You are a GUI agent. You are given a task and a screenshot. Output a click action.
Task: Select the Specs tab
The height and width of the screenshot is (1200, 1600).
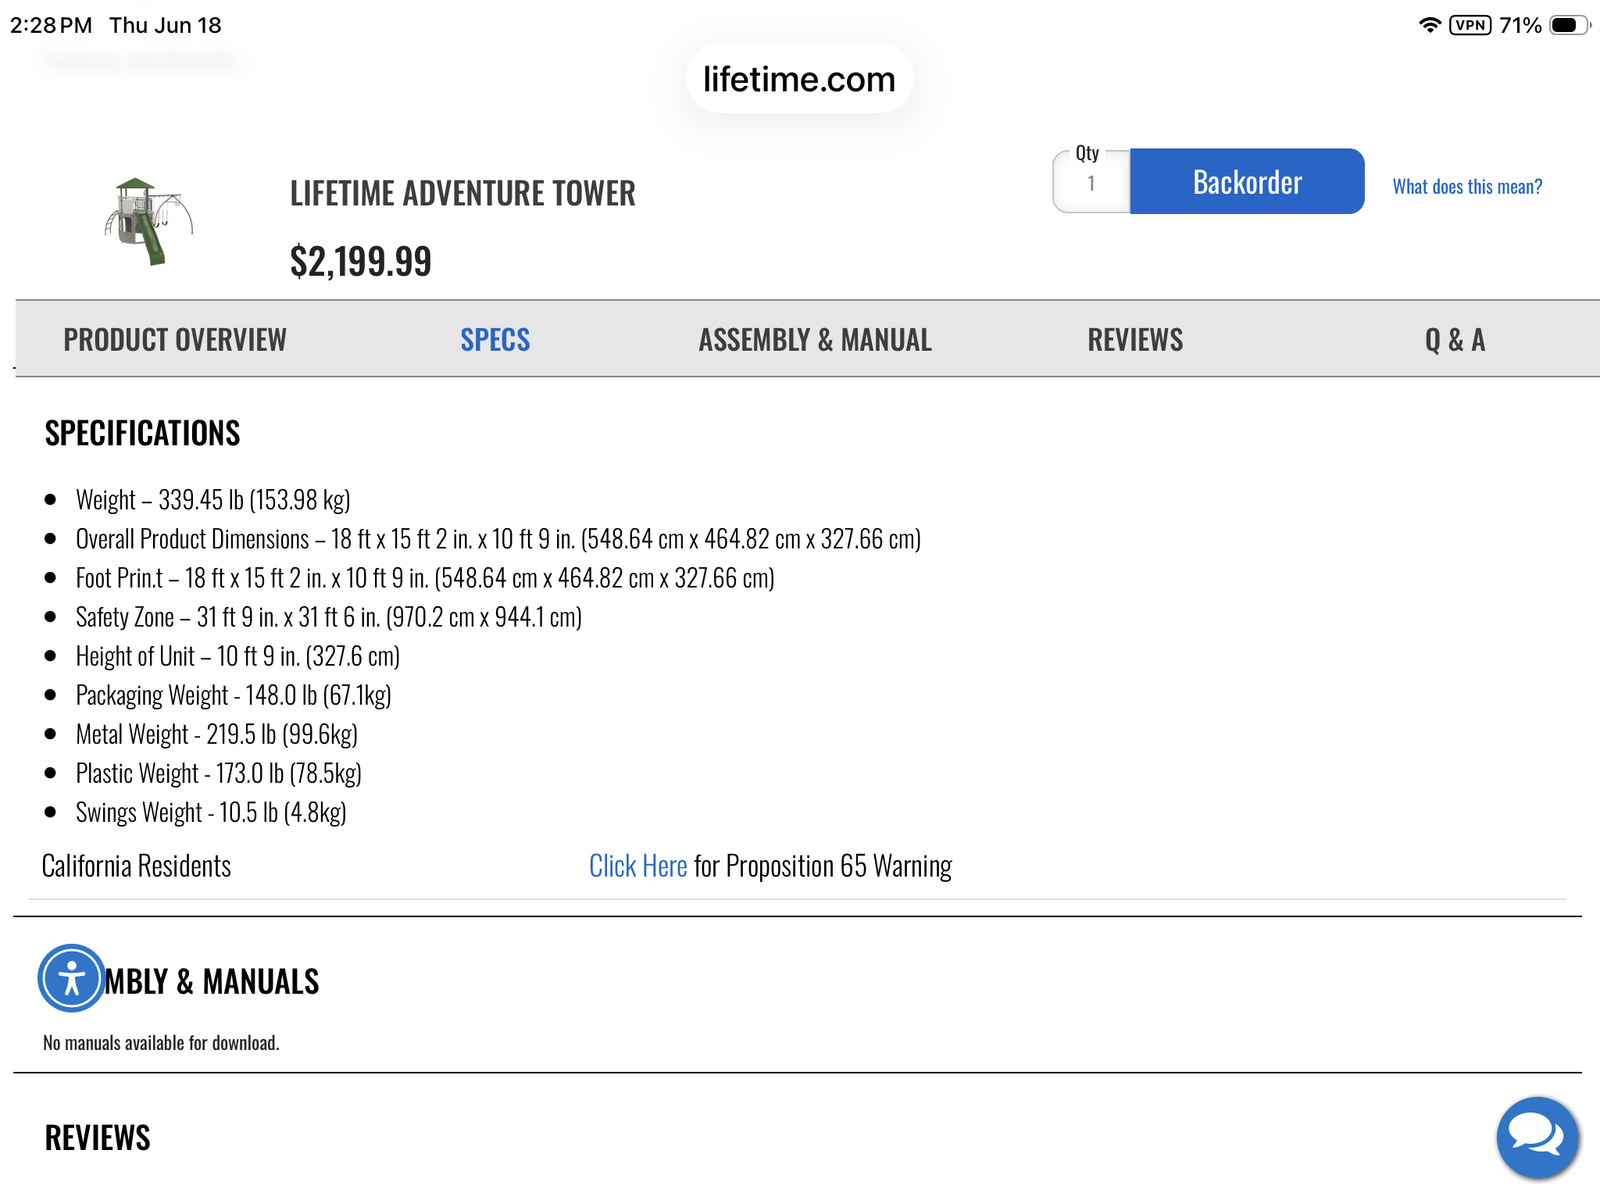[x=495, y=340]
